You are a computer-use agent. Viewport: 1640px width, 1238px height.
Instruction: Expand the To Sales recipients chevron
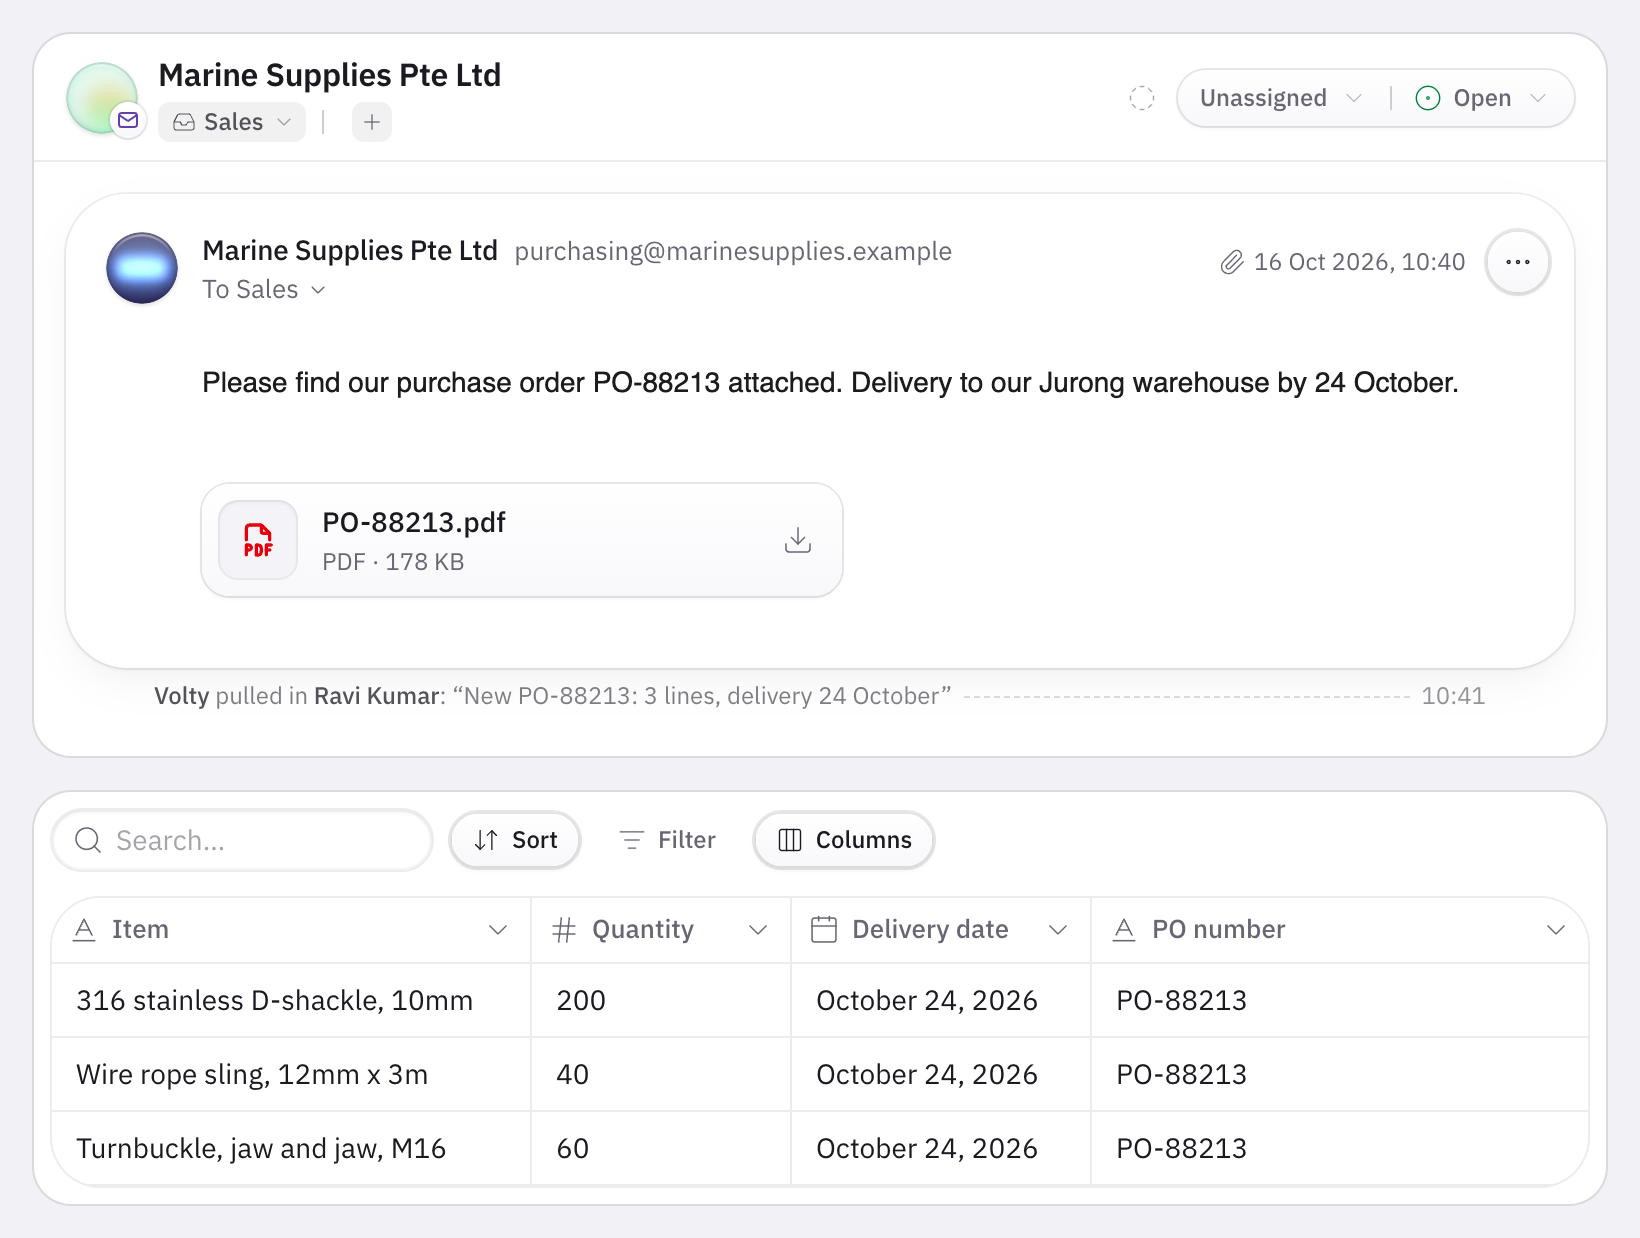pyautogui.click(x=318, y=290)
